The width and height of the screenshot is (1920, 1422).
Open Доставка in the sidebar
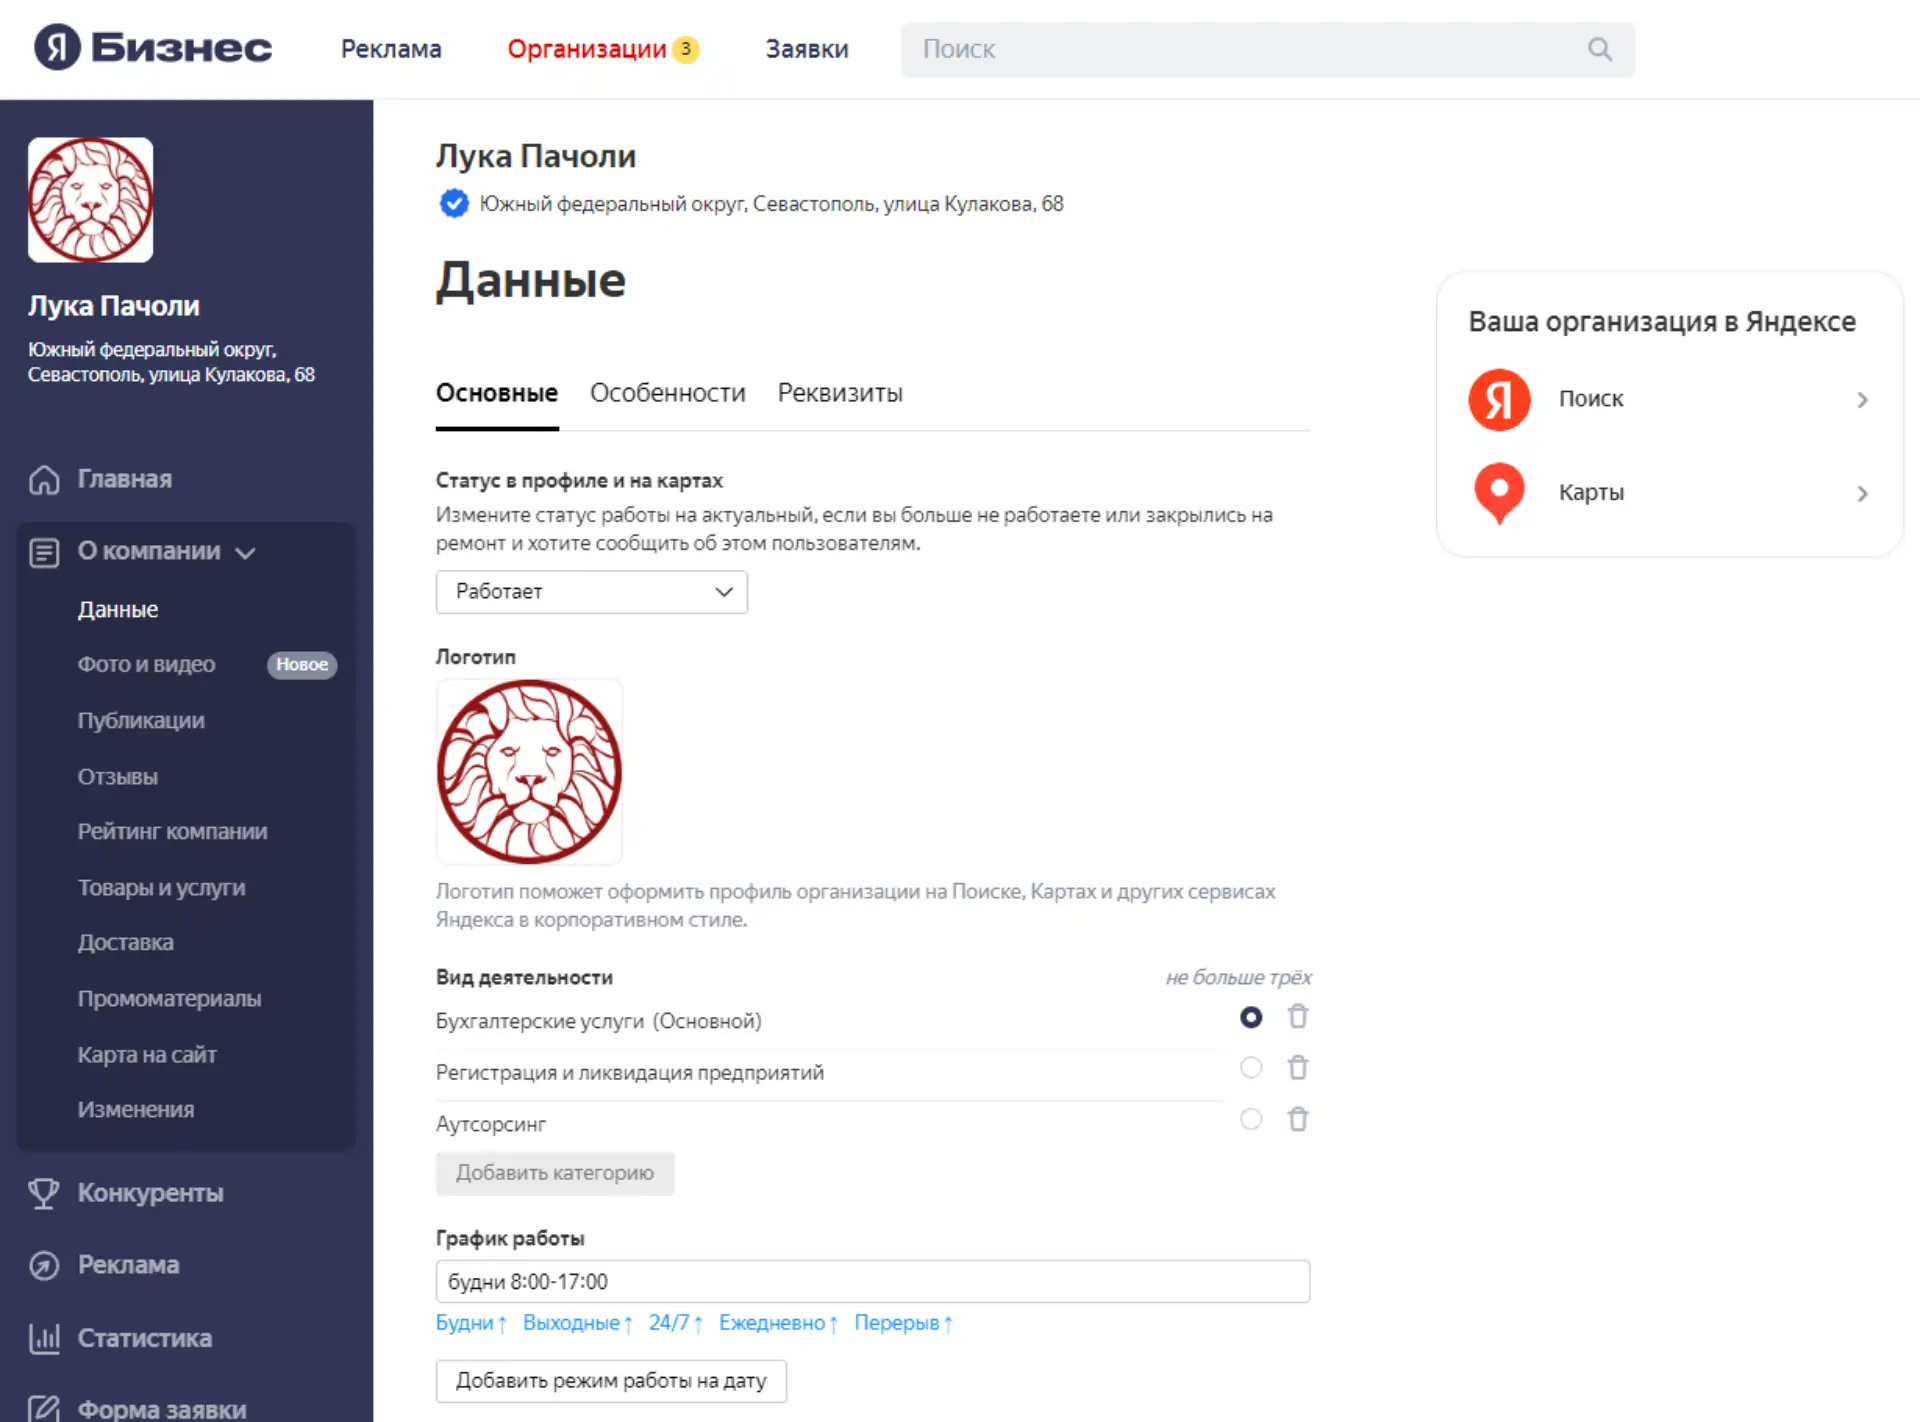(x=126, y=943)
